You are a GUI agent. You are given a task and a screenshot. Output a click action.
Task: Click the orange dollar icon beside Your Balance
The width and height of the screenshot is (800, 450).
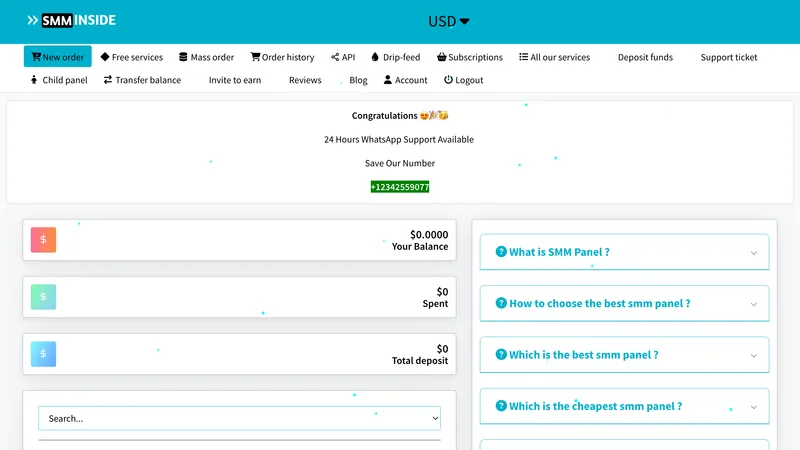[43, 240]
